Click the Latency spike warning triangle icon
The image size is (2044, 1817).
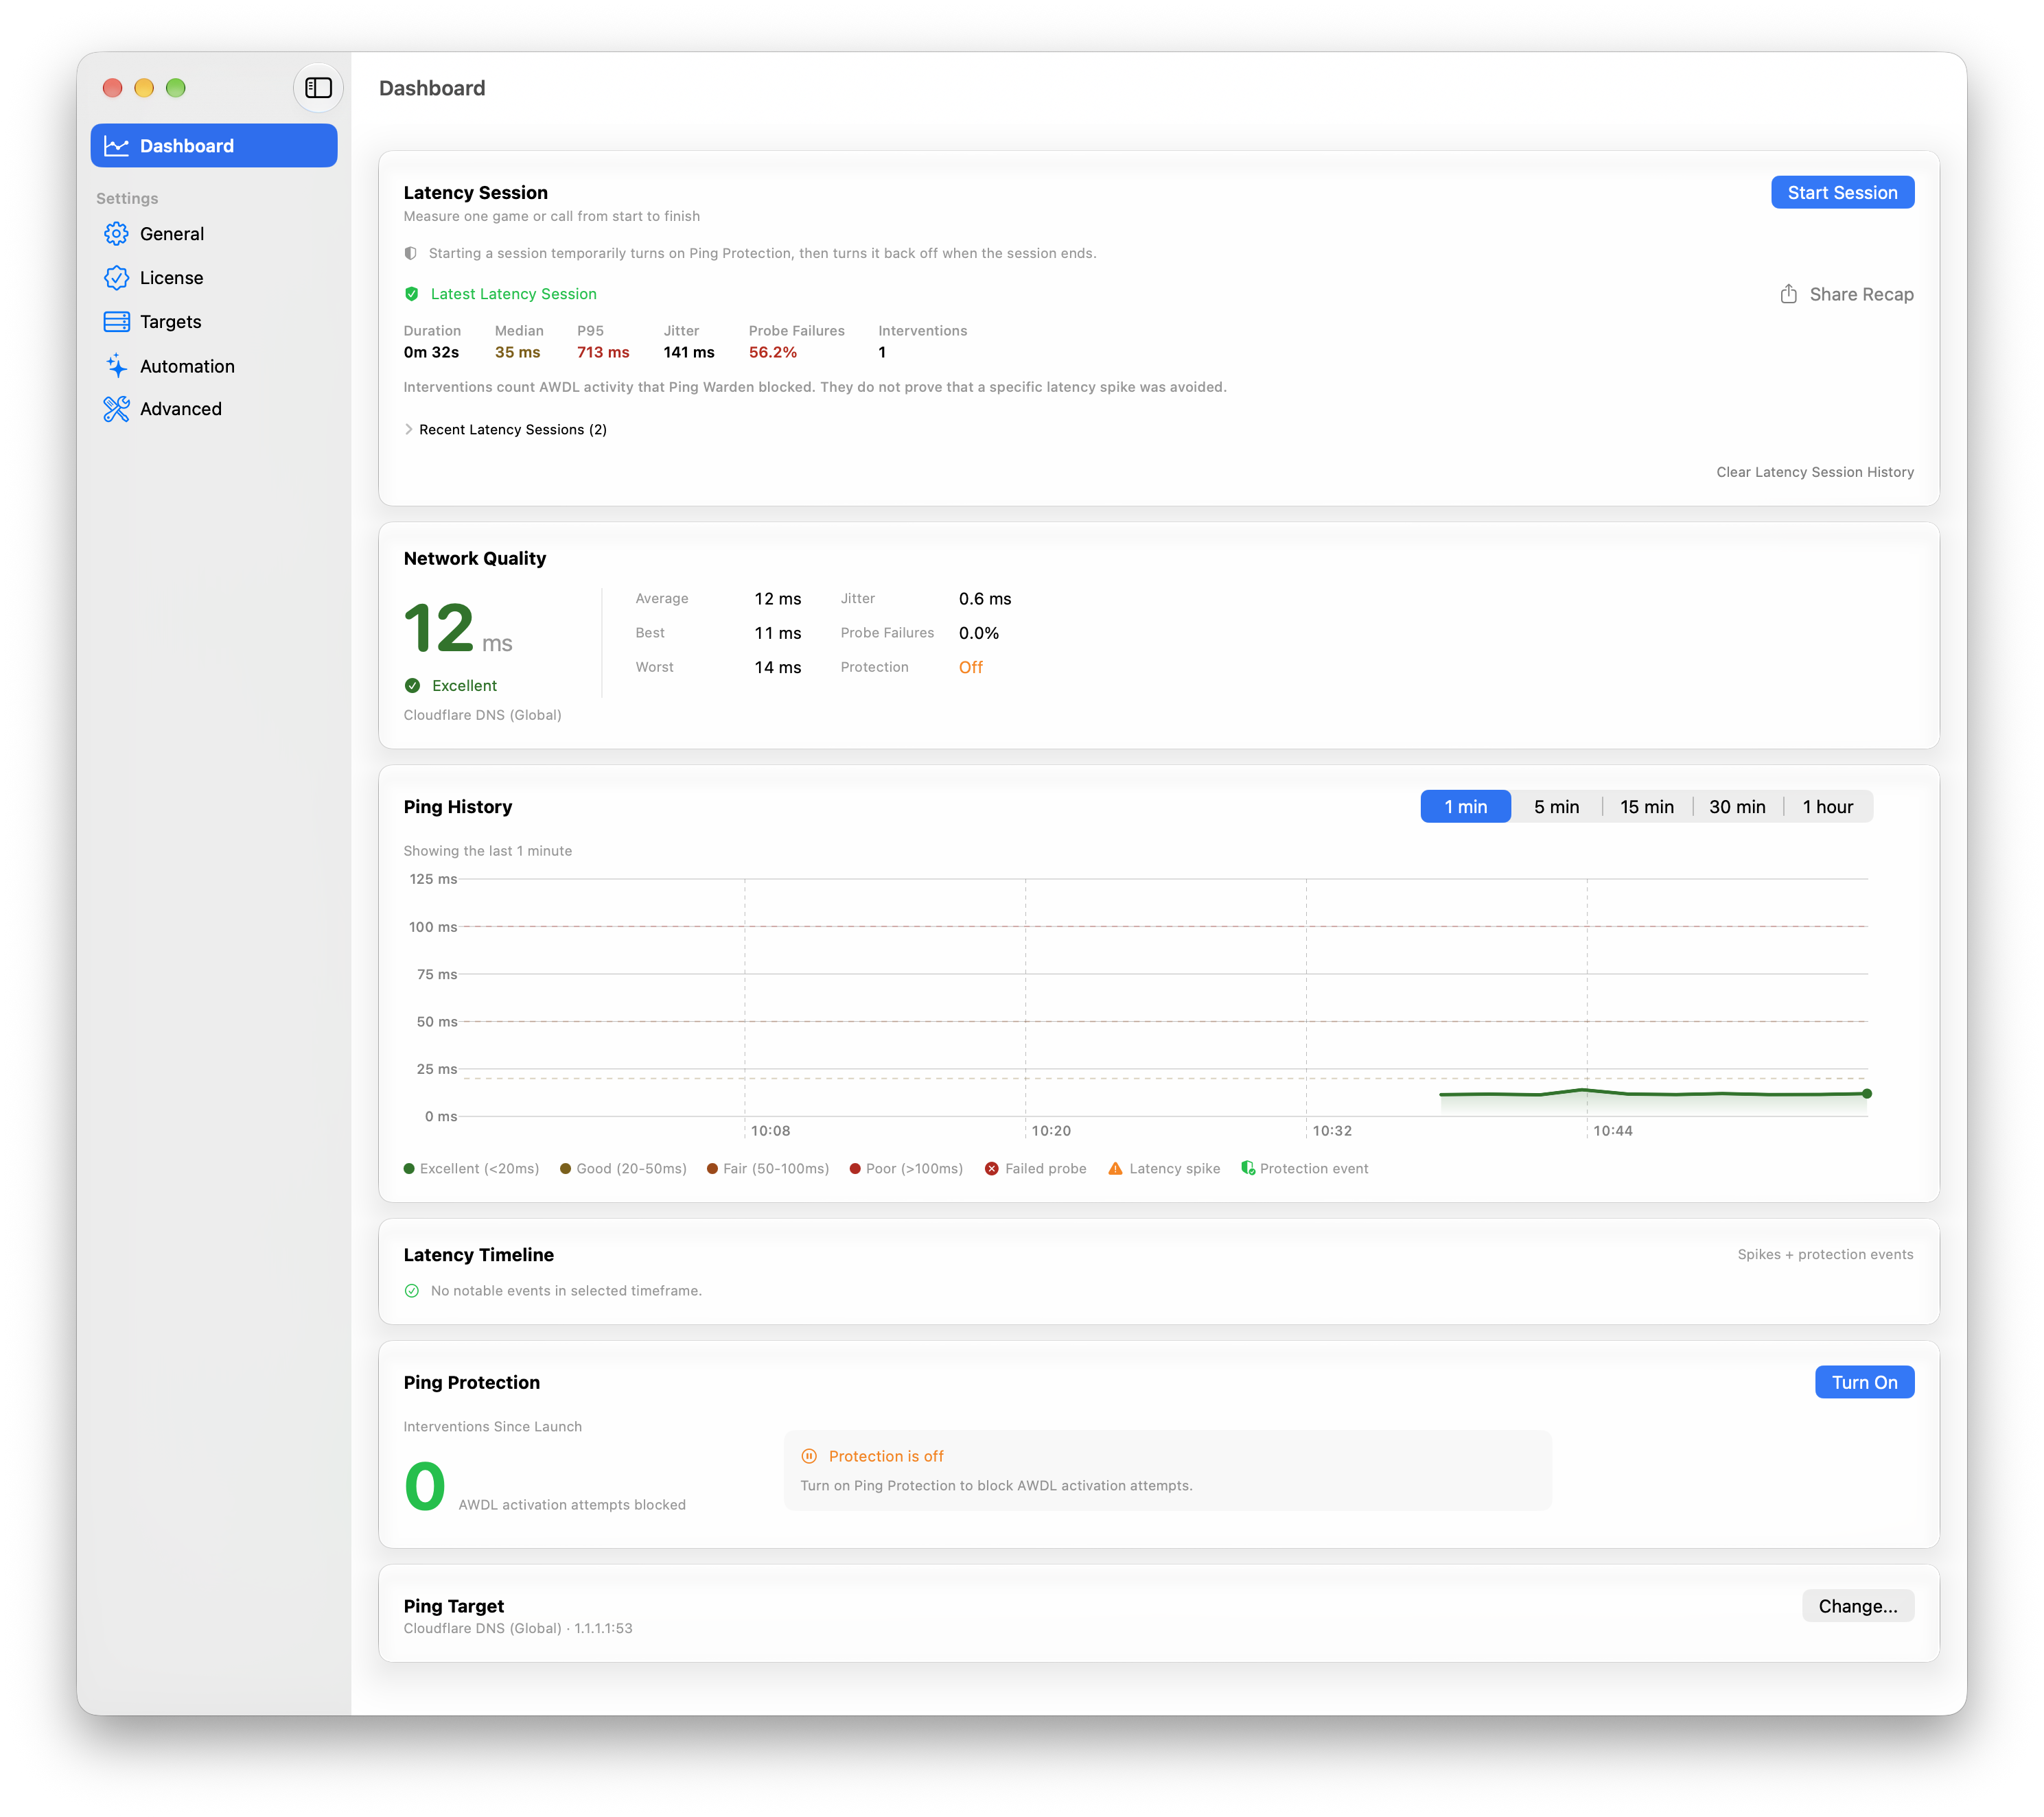[x=1115, y=1169]
